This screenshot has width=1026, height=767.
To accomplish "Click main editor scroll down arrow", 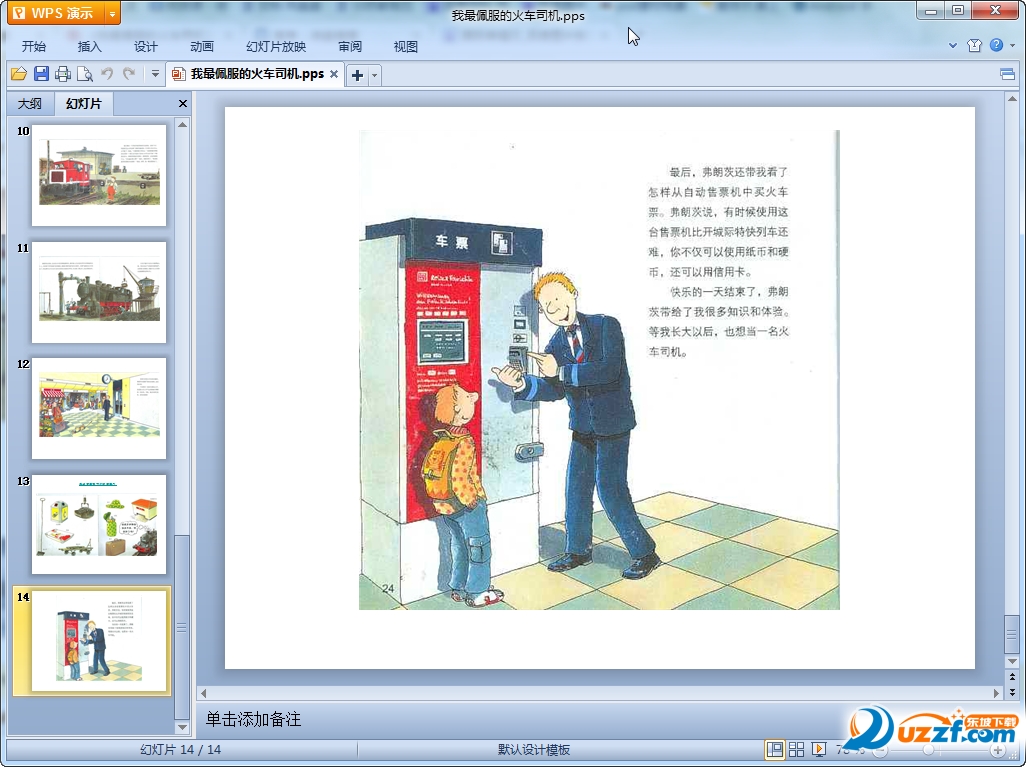I will [1012, 662].
